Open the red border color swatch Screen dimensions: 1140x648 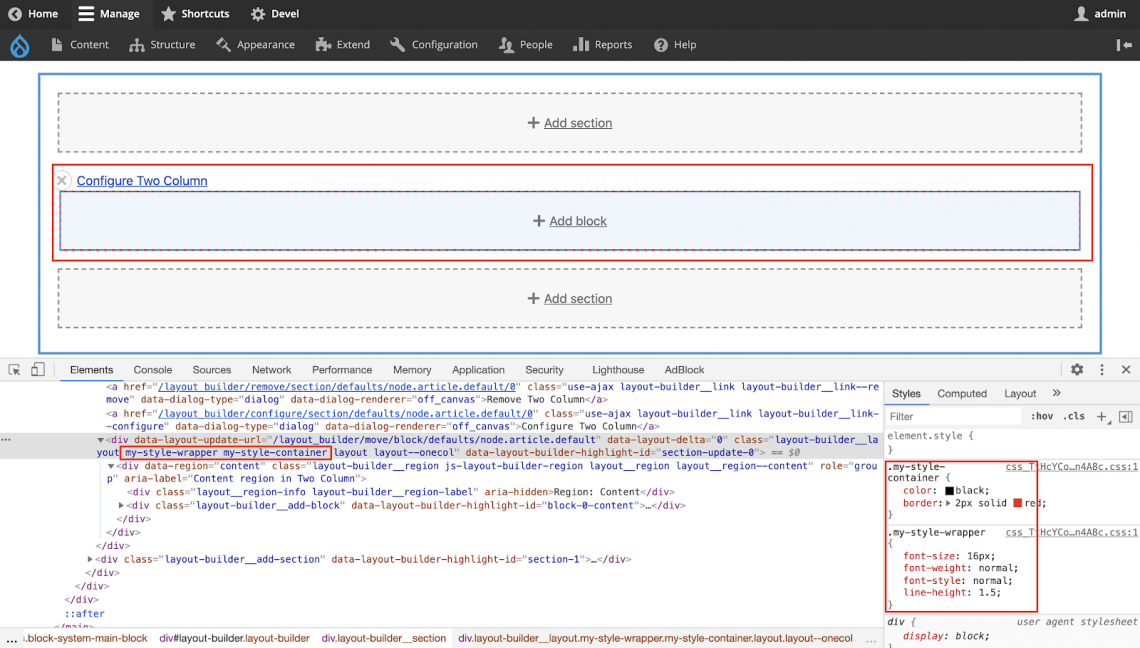point(1017,503)
